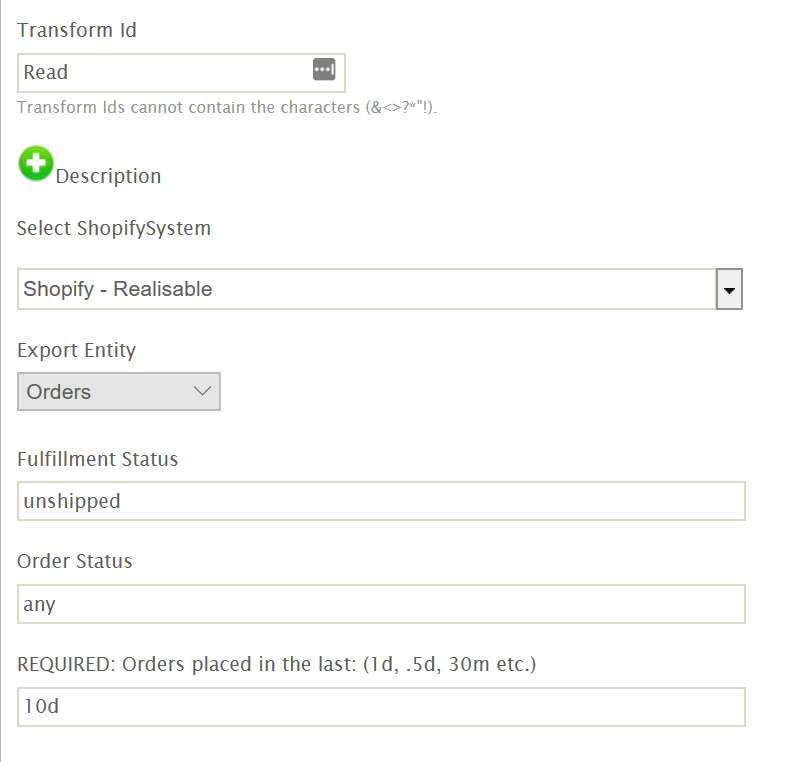The width and height of the screenshot is (808, 762).
Task: Click the Select ShopifySystem label
Action: point(114,228)
